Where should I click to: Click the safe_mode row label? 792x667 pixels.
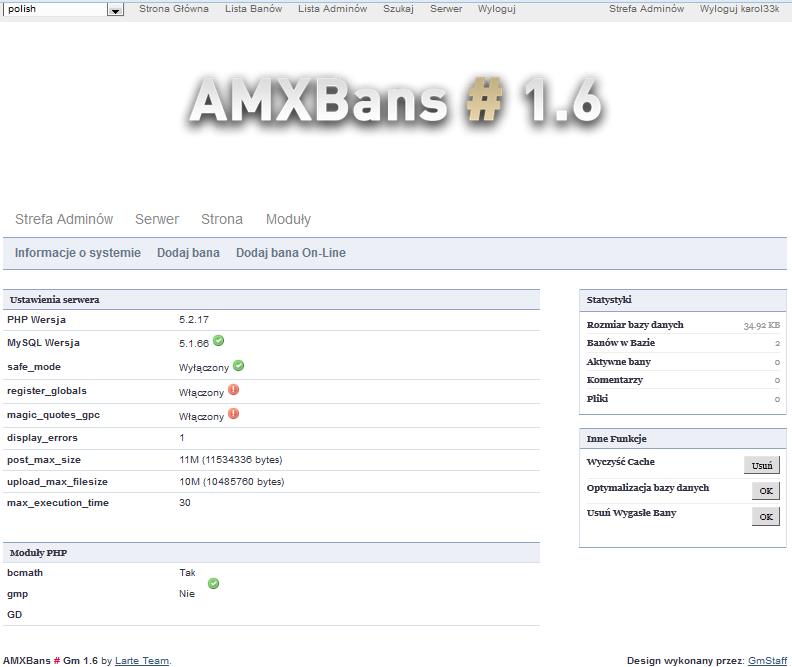click(x=34, y=367)
